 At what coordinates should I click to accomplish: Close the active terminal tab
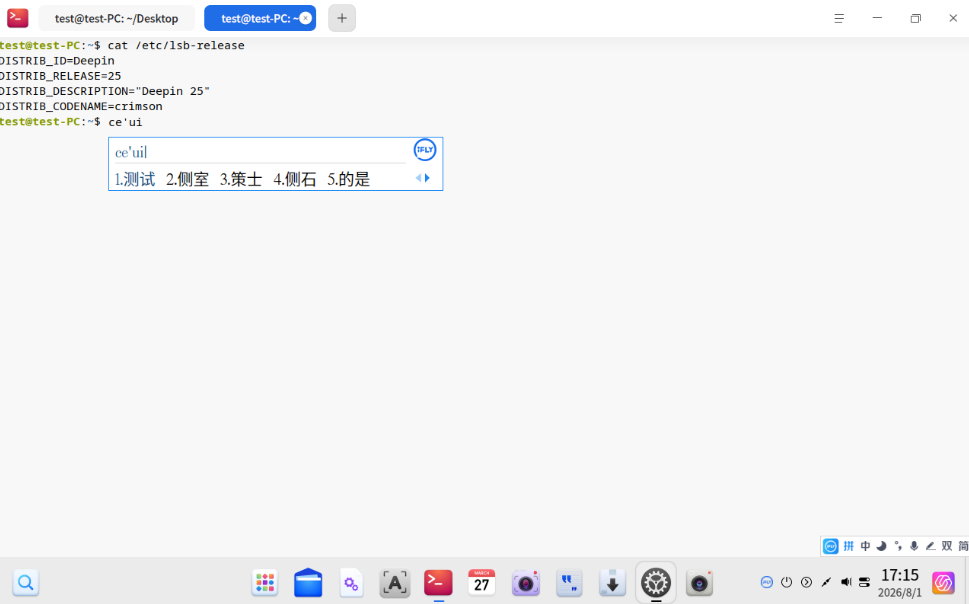(305, 19)
